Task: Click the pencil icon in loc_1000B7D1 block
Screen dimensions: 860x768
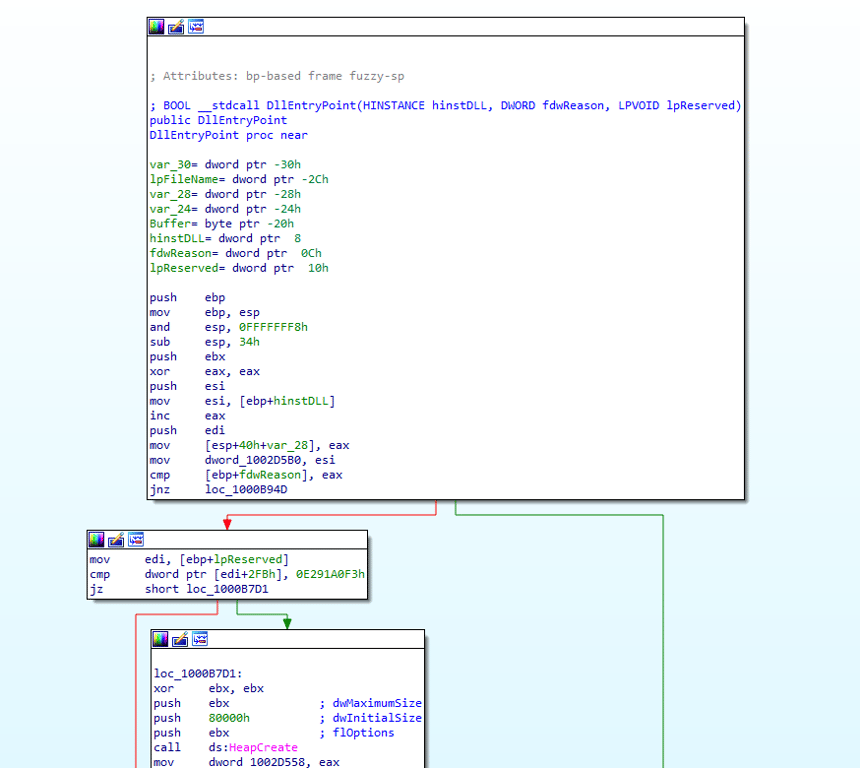Action: (180, 639)
